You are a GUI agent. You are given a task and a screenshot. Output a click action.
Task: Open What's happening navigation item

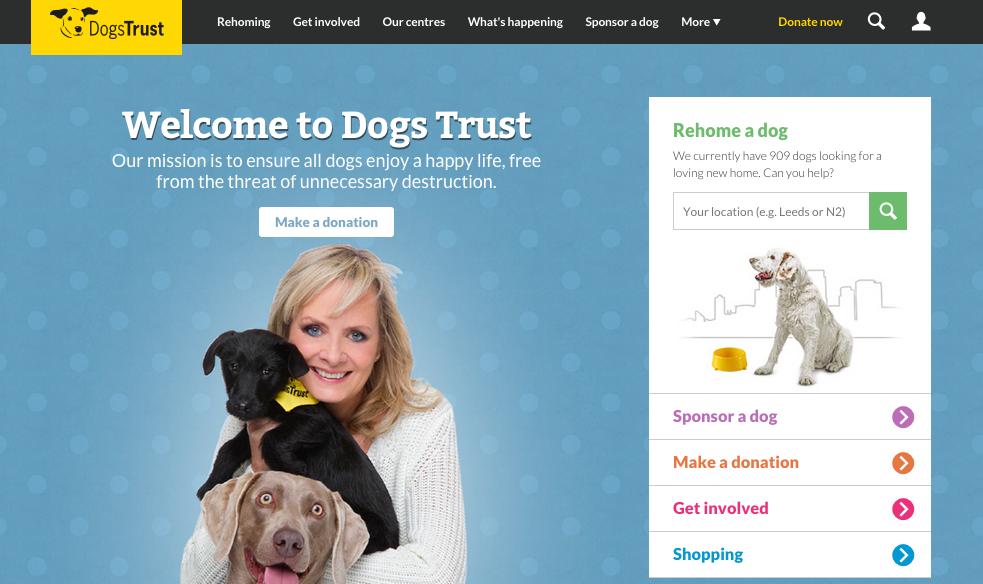click(x=515, y=22)
